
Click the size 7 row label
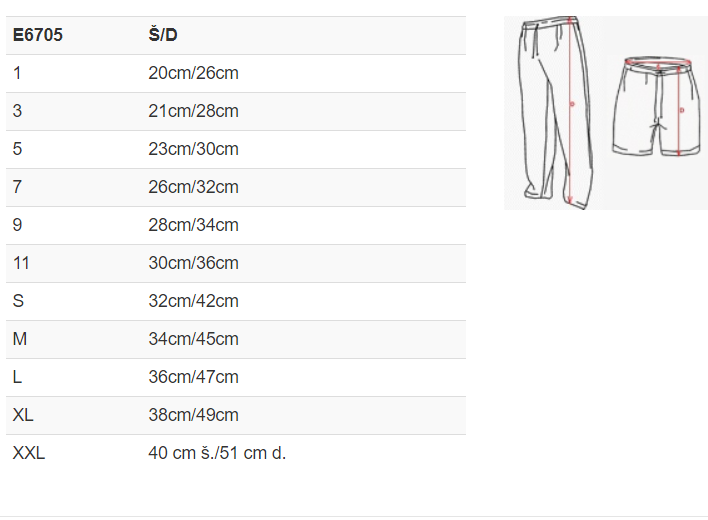point(18,187)
